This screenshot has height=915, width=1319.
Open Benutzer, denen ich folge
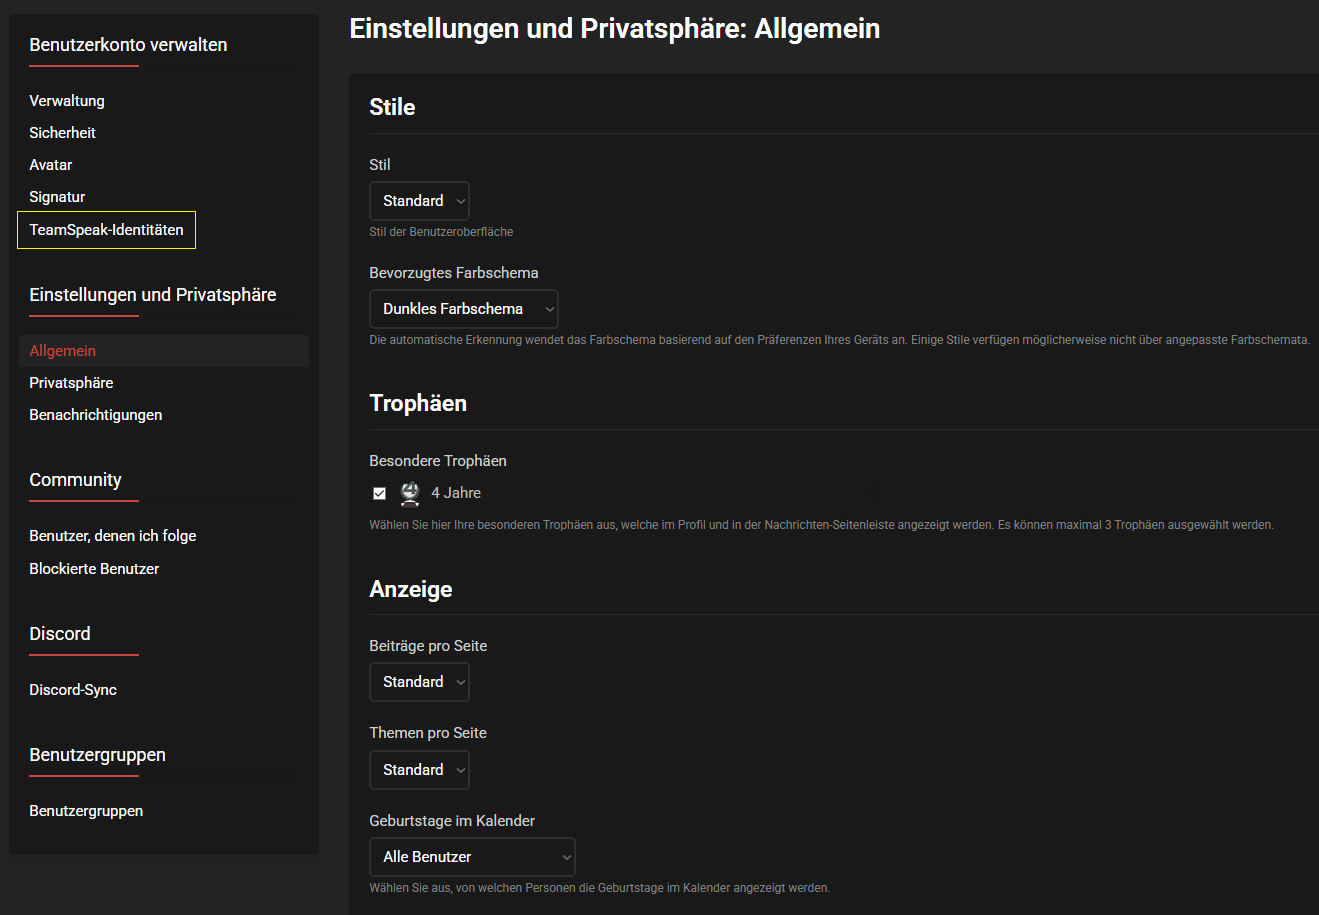pyautogui.click(x=112, y=536)
